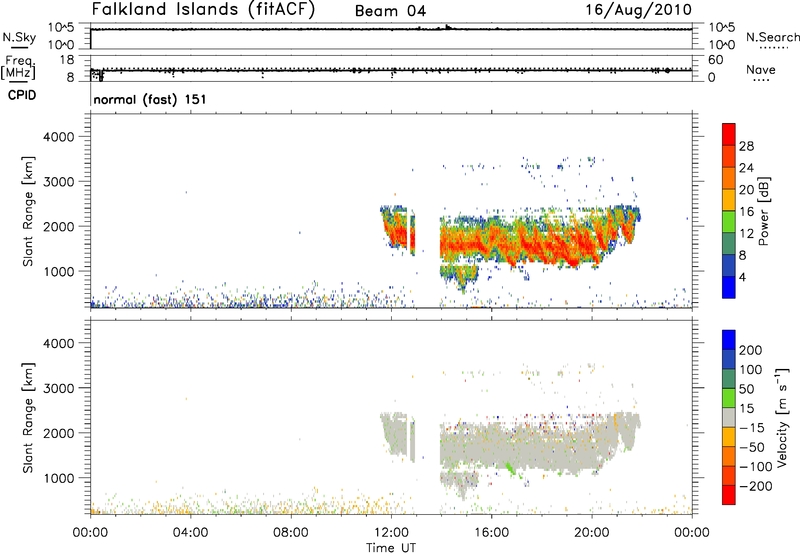Click the "Falkland Islands (fitACF)" plot title
The image size is (800, 554).
click(x=203, y=10)
